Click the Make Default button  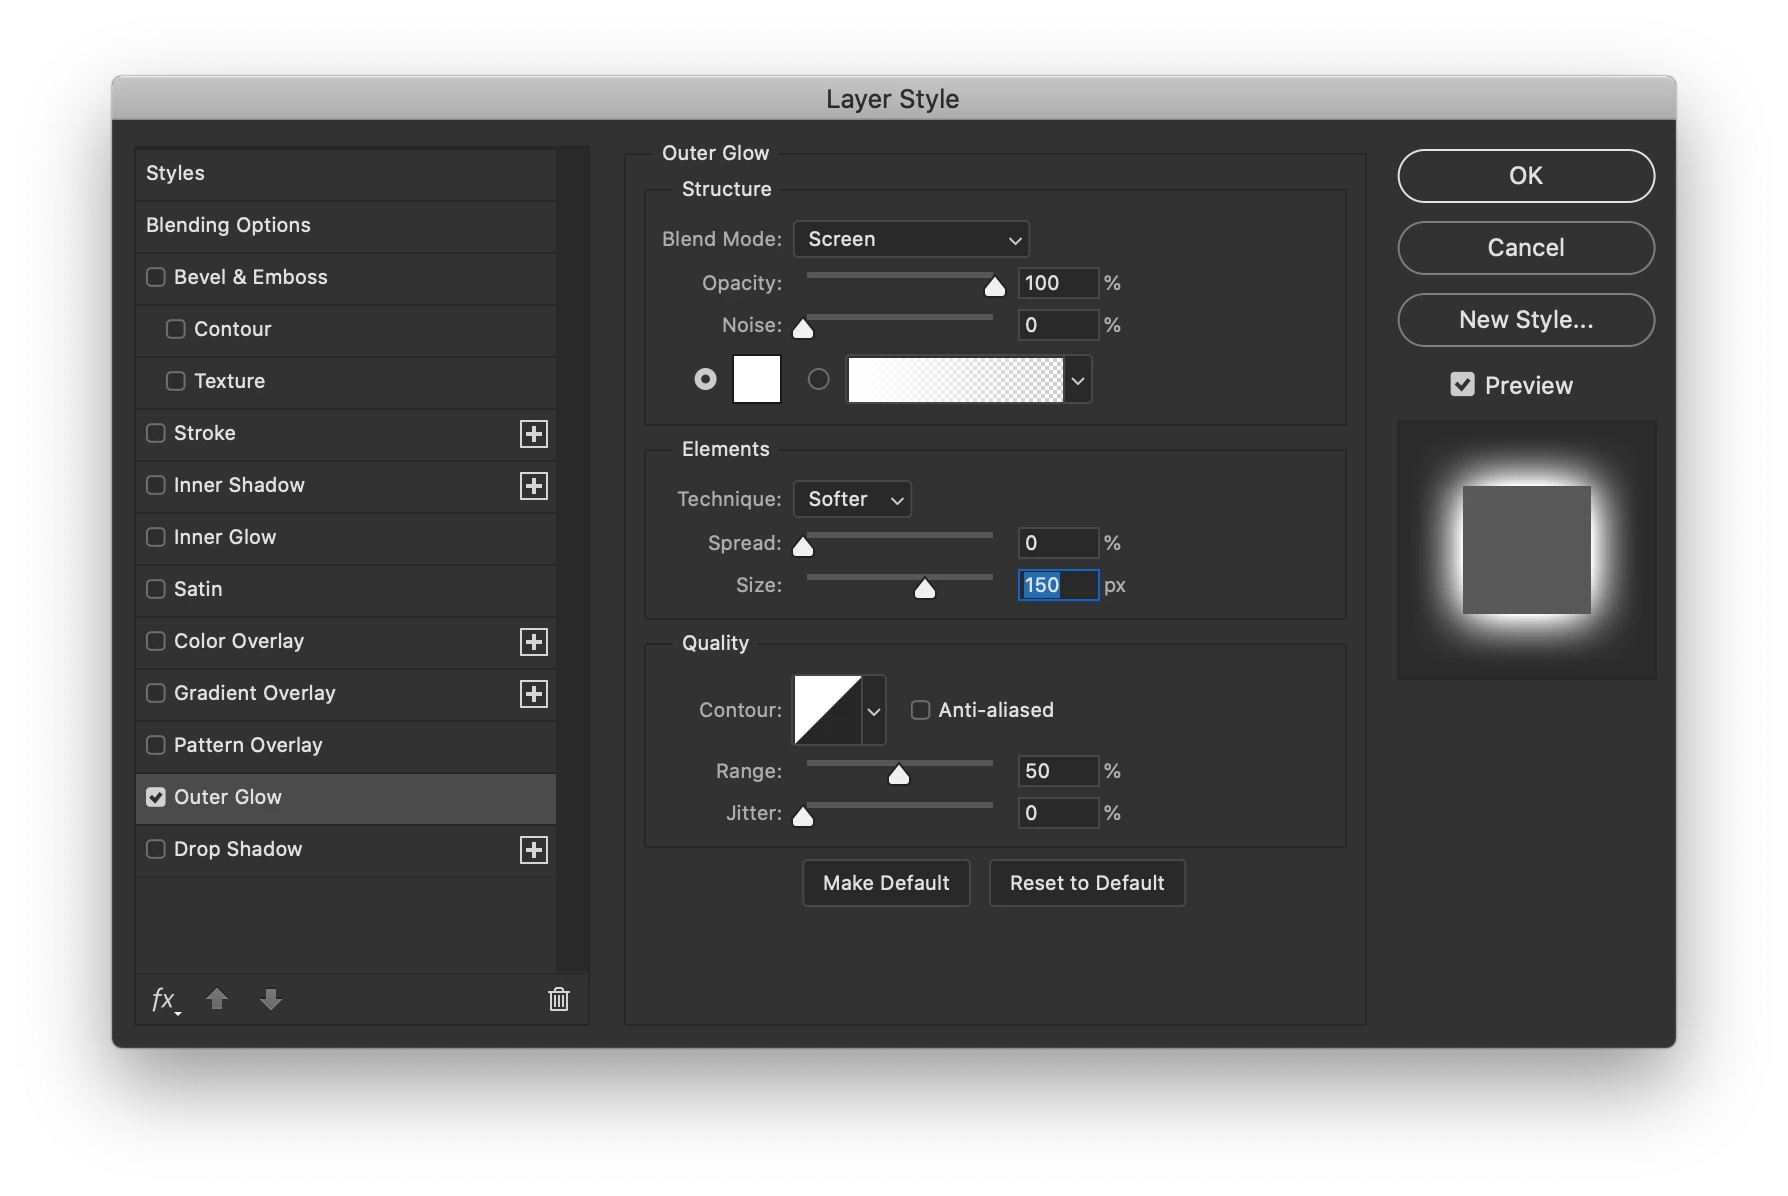[886, 883]
